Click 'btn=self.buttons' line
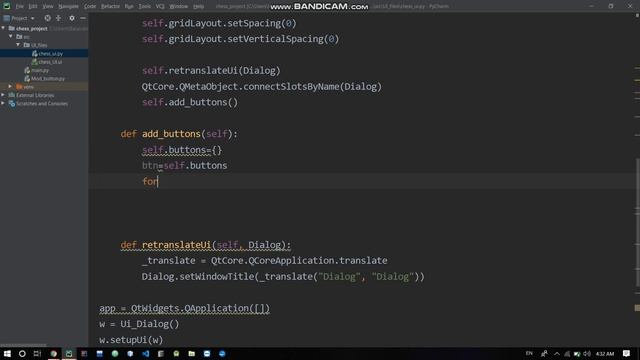Viewport: 640px width, 360px height. pos(184,166)
